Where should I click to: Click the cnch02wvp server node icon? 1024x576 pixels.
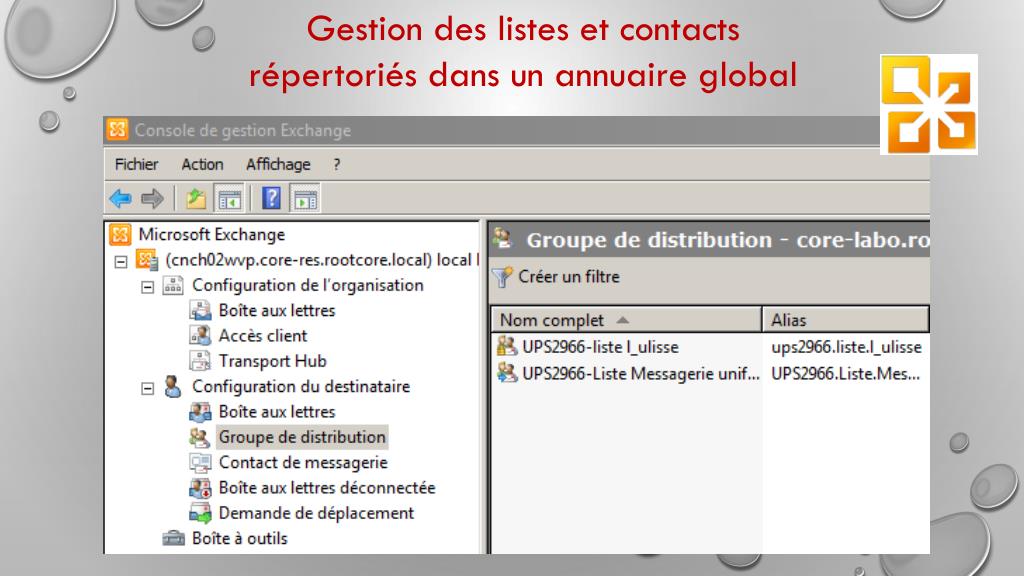(x=147, y=260)
